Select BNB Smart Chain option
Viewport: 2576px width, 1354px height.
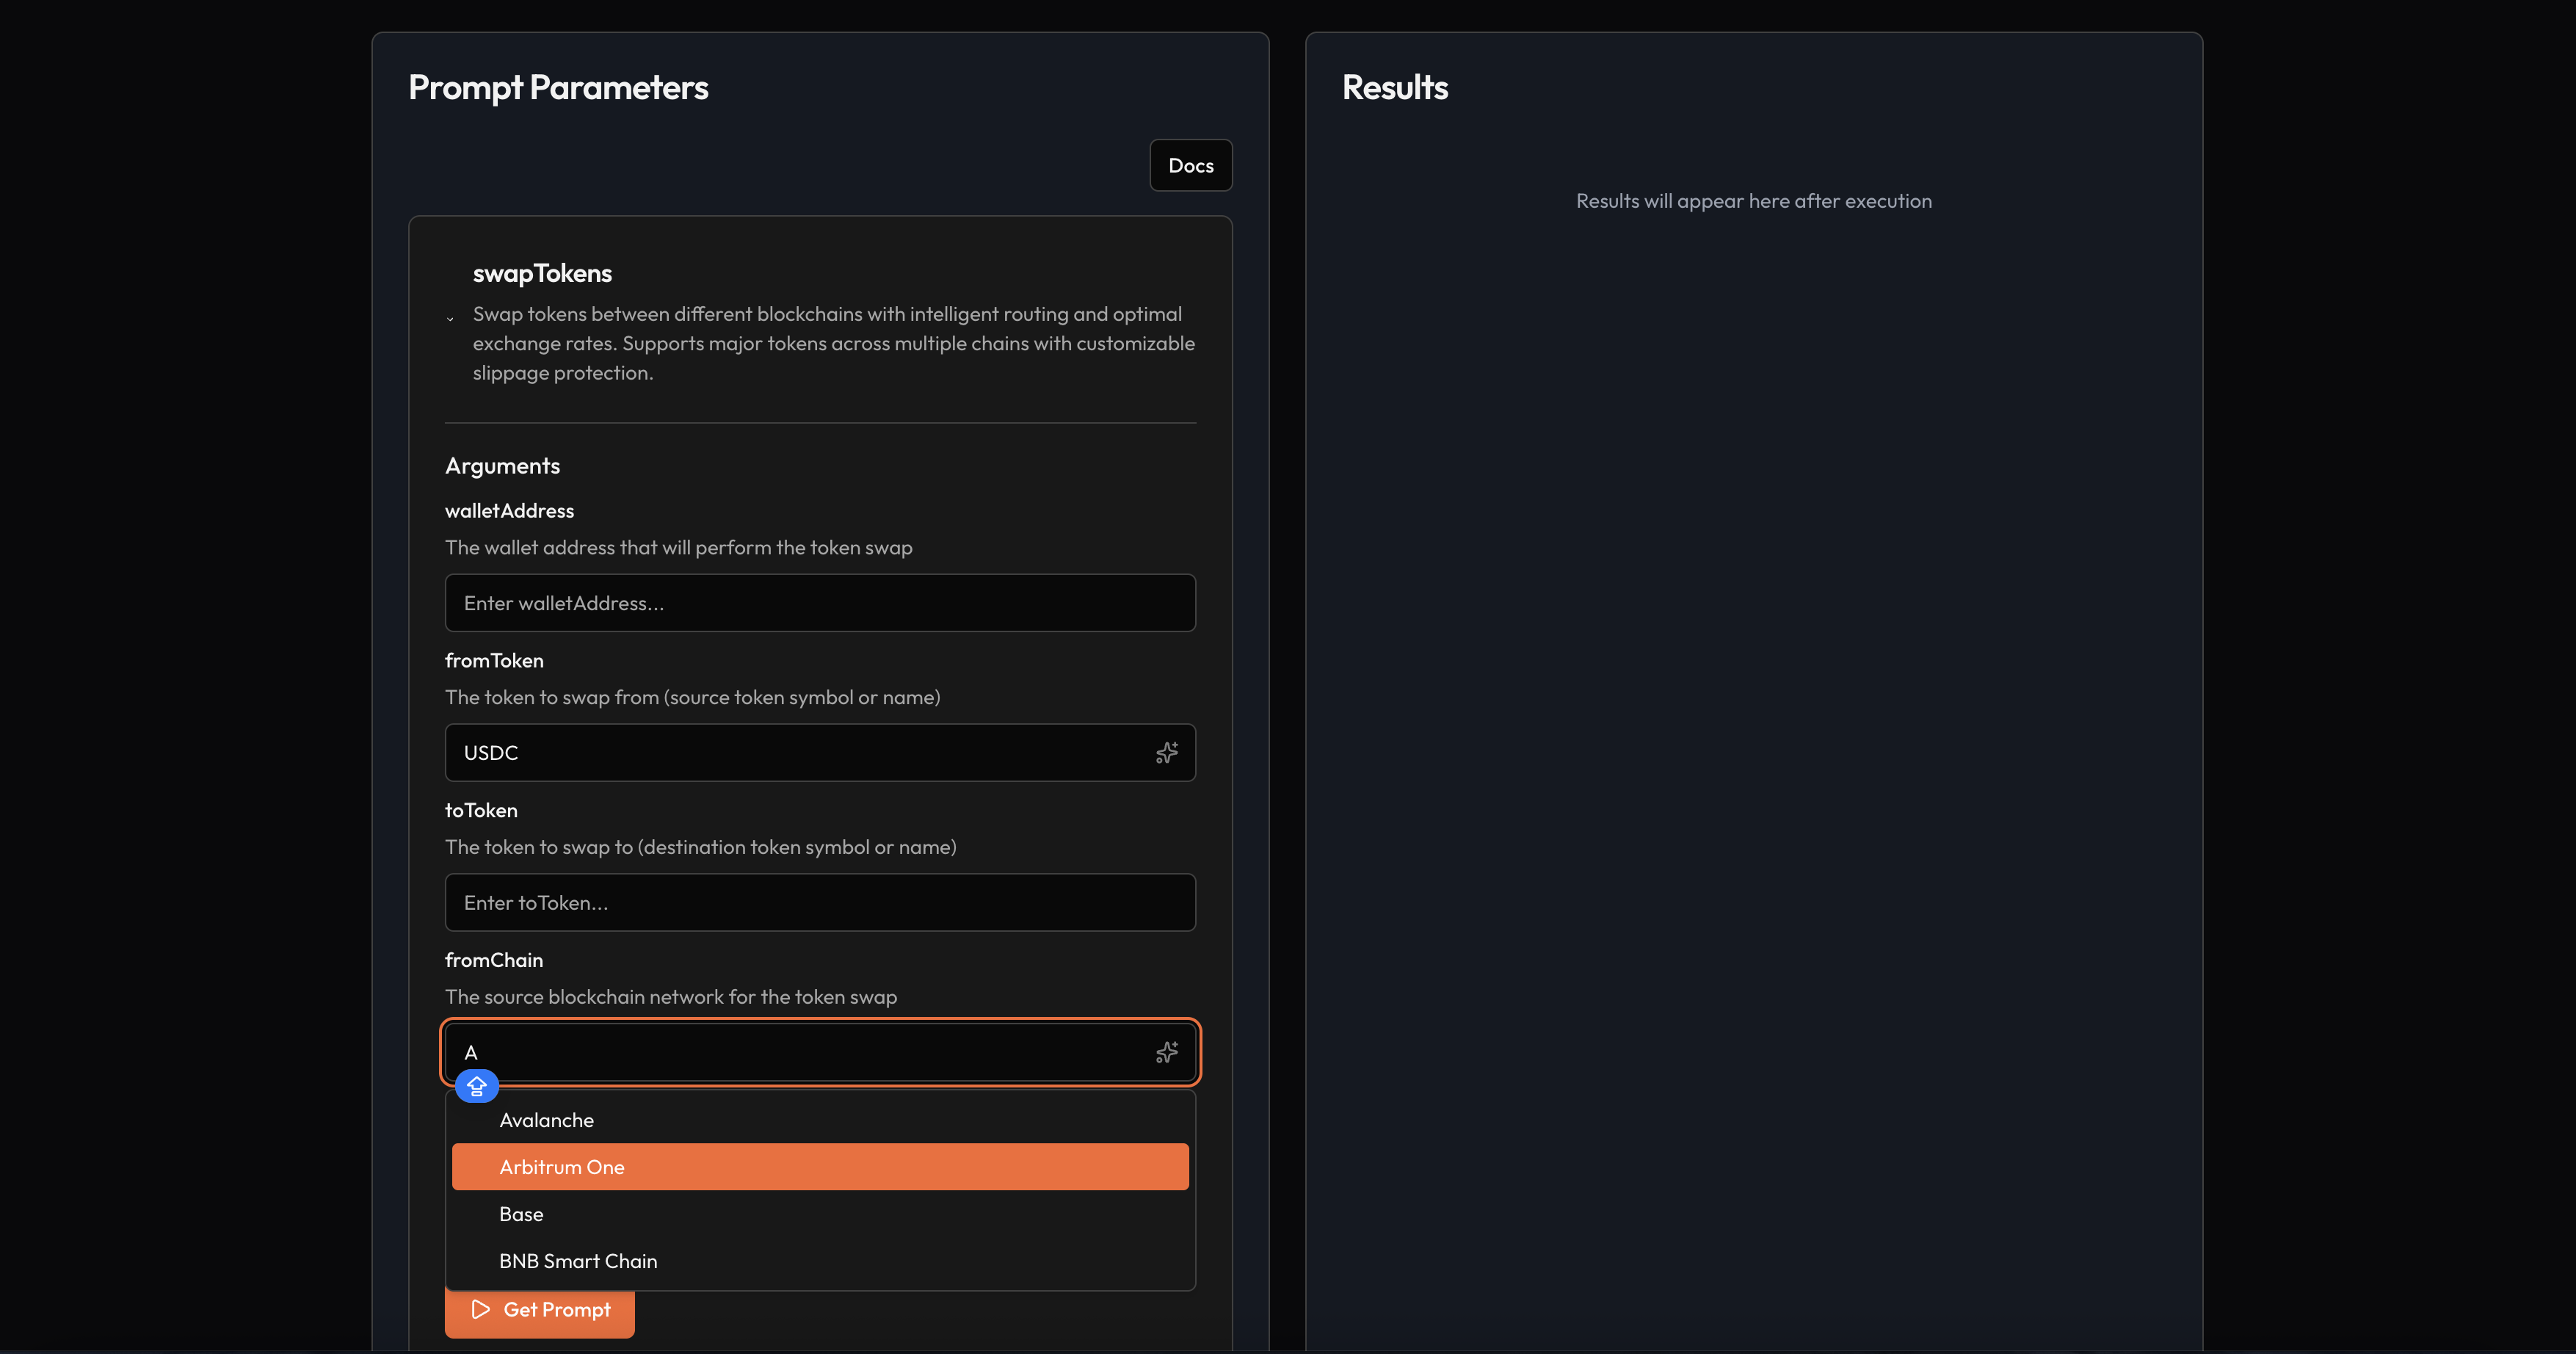pos(820,1261)
